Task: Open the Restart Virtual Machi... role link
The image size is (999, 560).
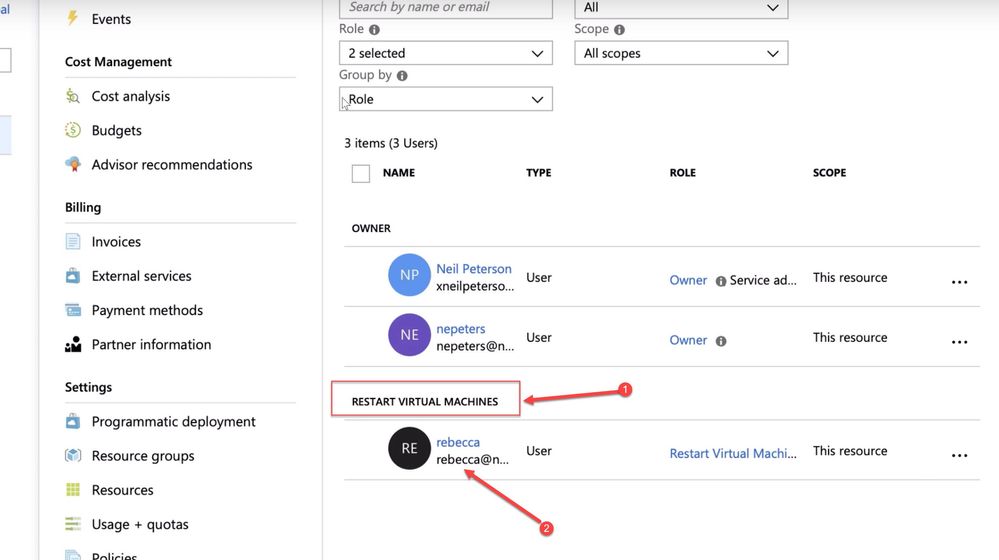Action: 733,454
